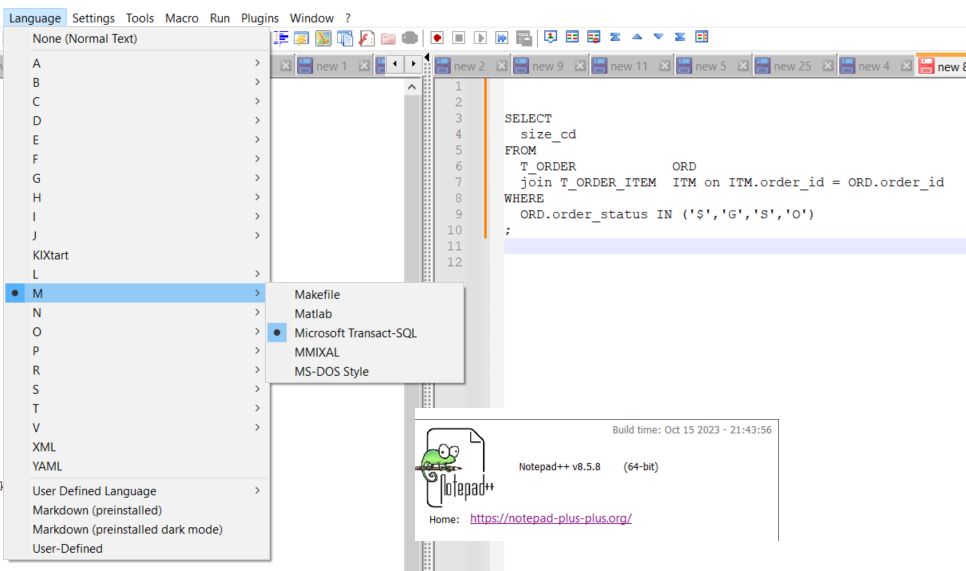Toggle the indent guide toolbar icon
Screen dimensions: 966x571
281,38
